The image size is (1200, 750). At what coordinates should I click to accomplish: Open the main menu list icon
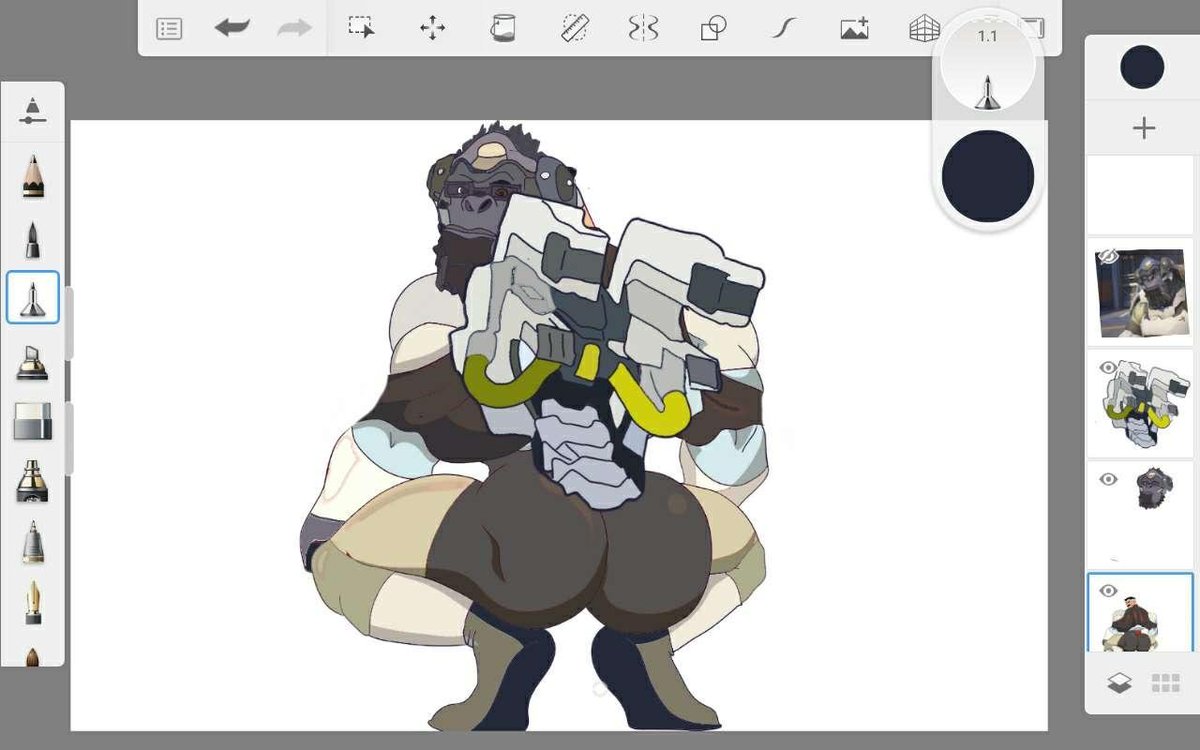[169, 28]
